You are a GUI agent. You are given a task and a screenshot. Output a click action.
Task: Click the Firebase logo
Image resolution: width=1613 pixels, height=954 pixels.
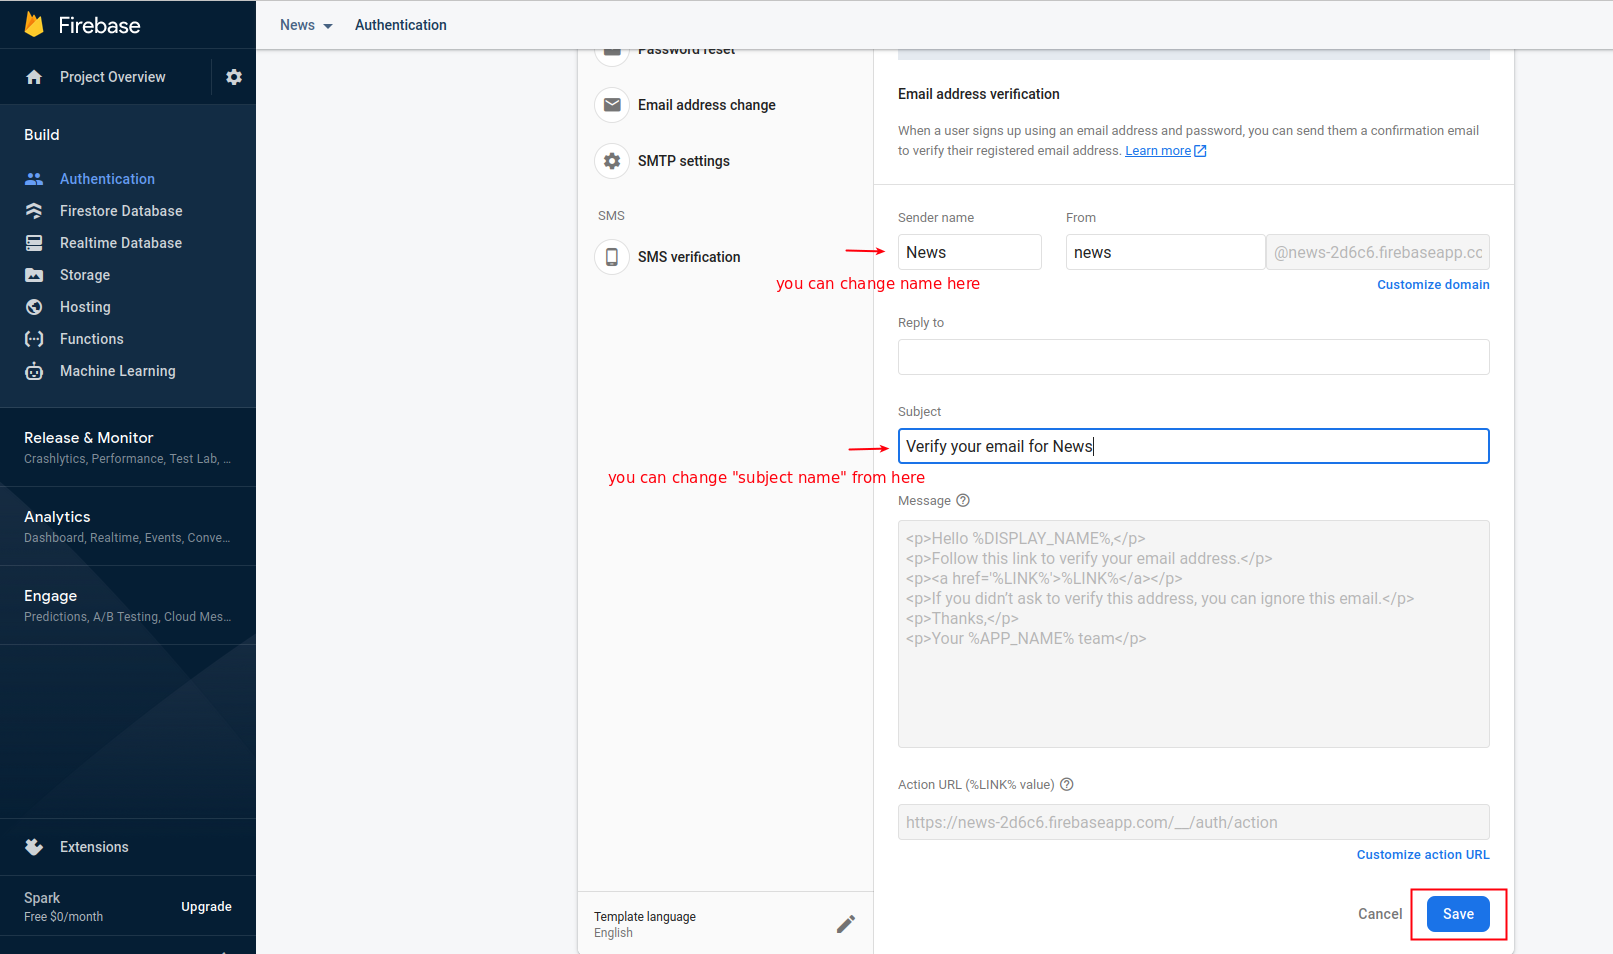click(35, 25)
